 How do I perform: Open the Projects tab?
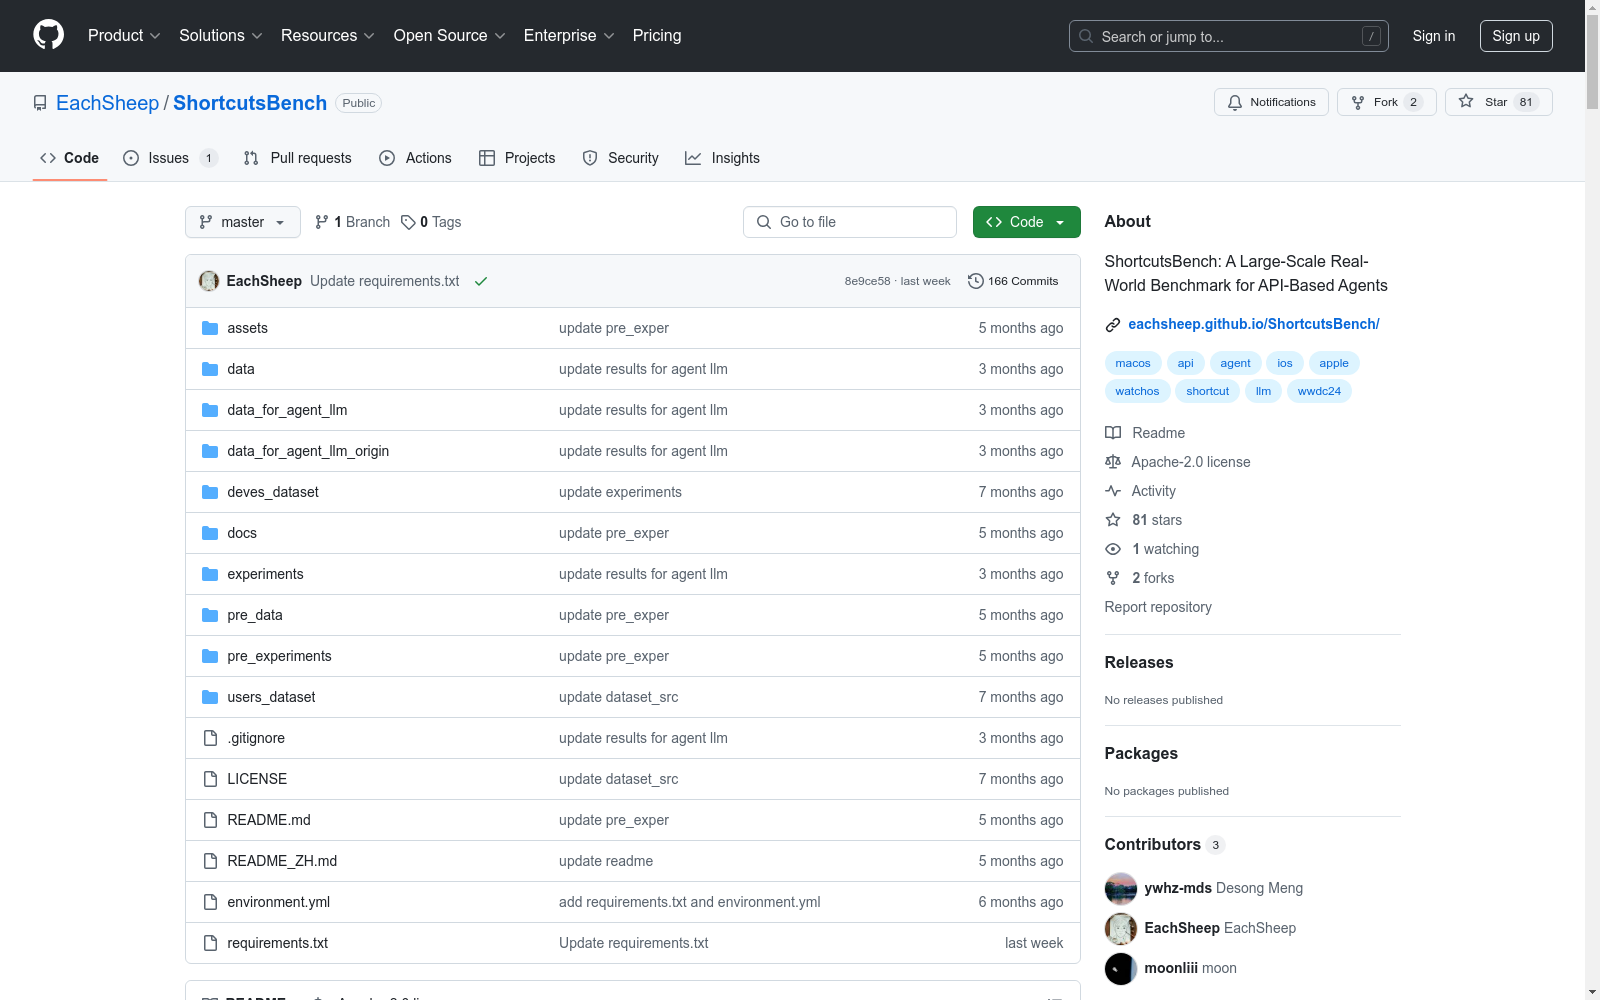point(517,158)
